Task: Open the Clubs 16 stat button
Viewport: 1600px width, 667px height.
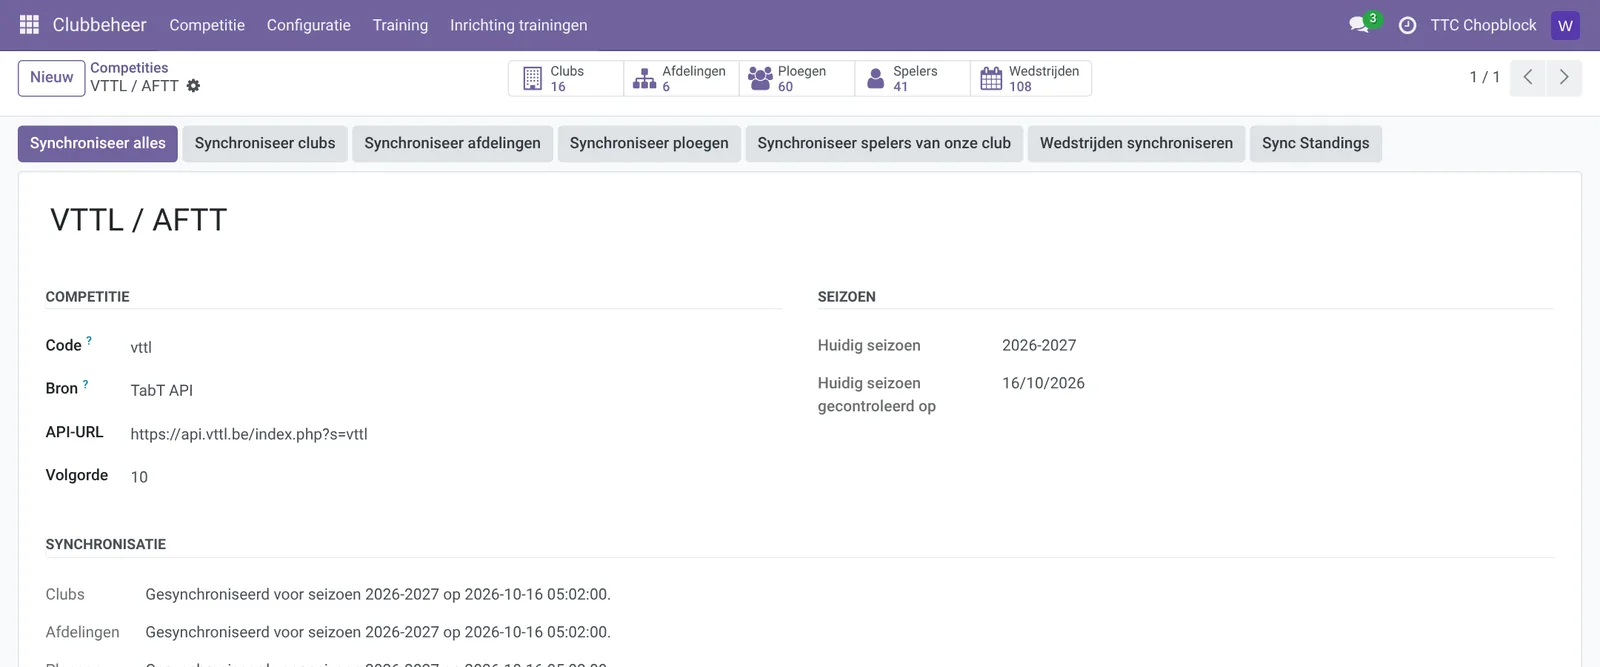Action: tap(566, 78)
